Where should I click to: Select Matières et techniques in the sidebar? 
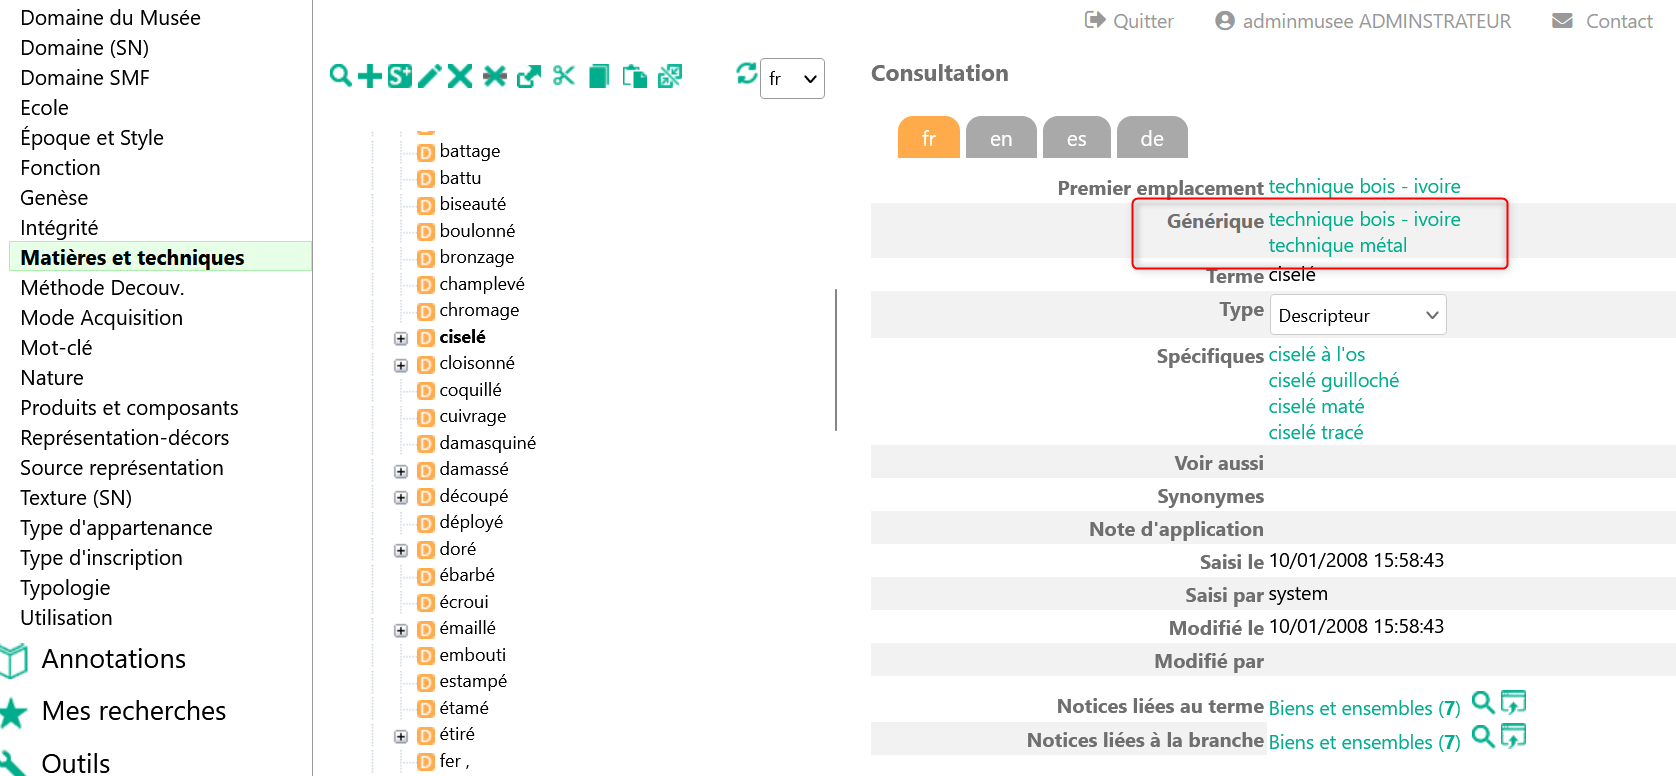(160, 257)
